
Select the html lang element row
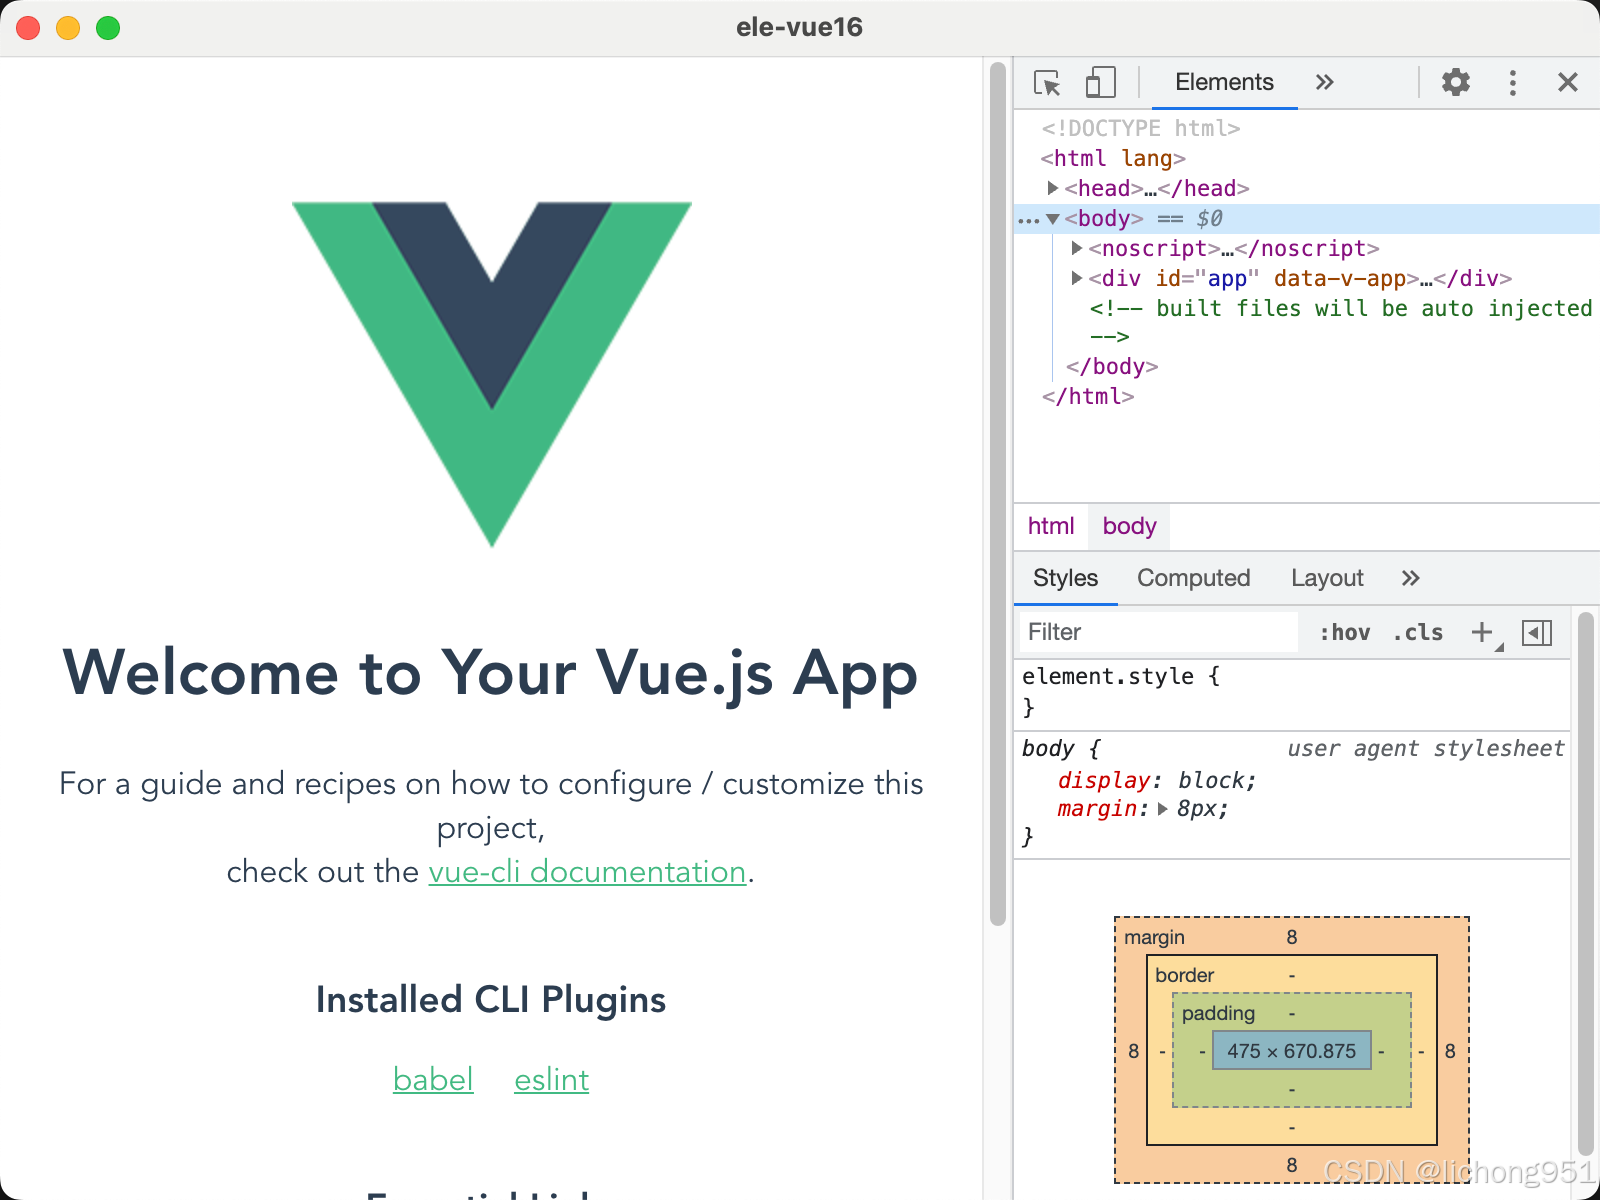pyautogui.click(x=1307, y=158)
